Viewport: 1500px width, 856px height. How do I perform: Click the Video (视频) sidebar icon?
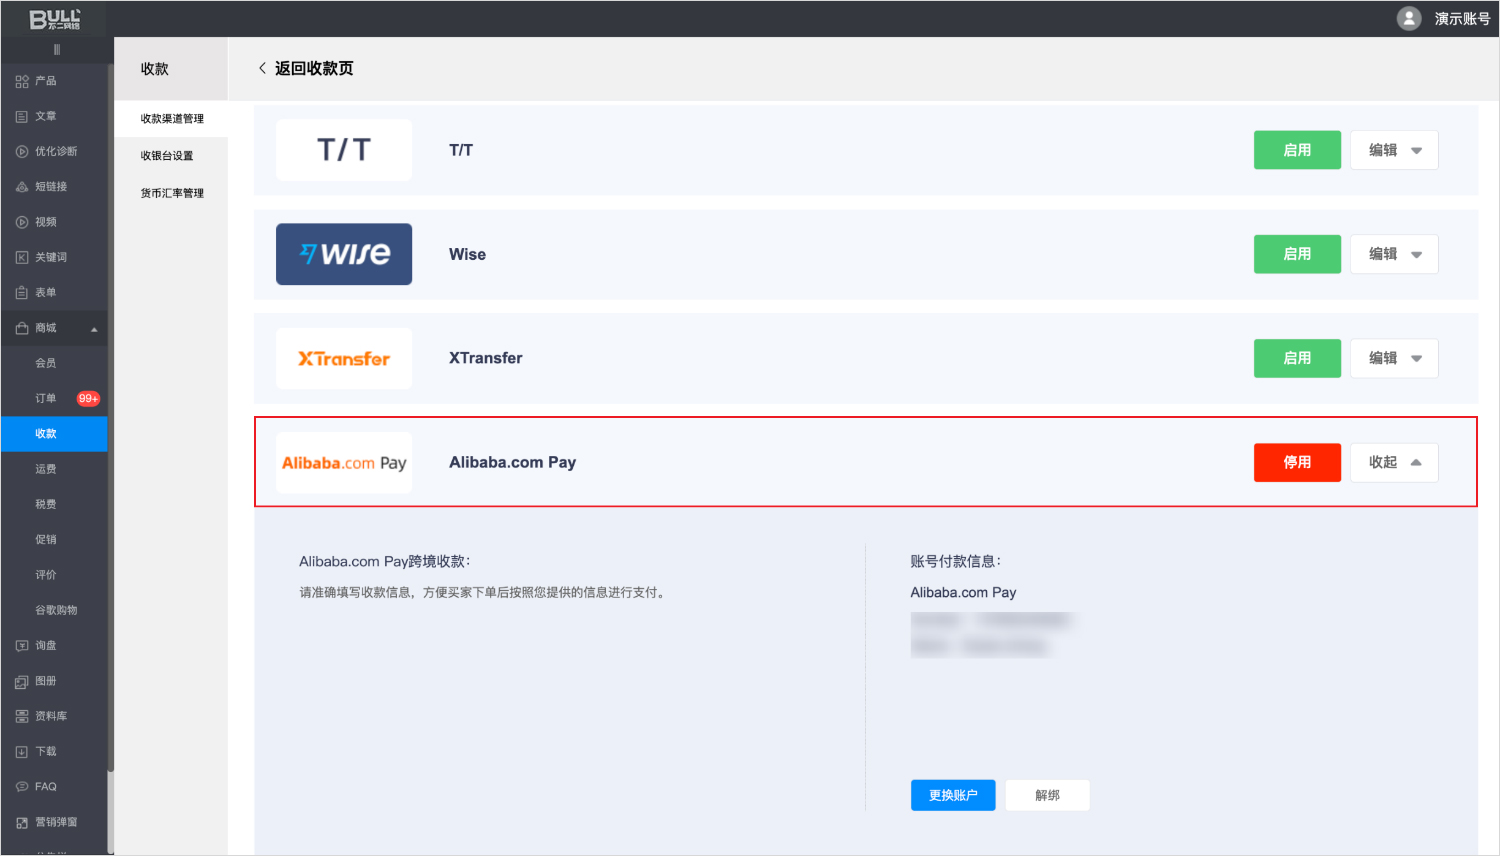[x=22, y=222]
